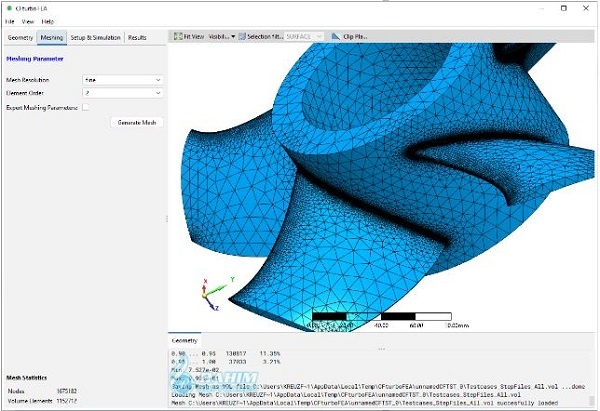Open the Help menu
This screenshot has height=411, width=600.
(47, 21)
